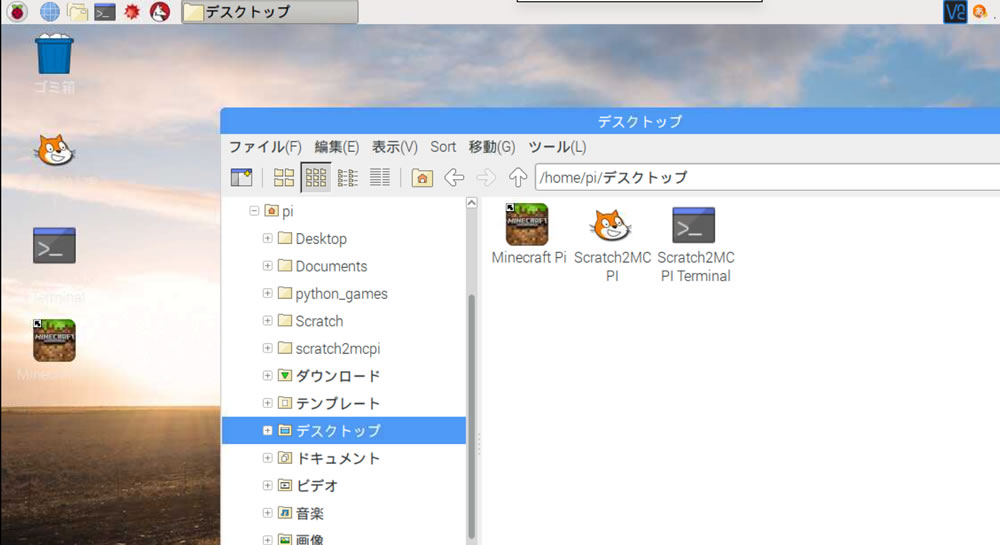The width and height of the screenshot is (1000, 545).
Task: Expand the python_games folder node
Action: pos(267,293)
